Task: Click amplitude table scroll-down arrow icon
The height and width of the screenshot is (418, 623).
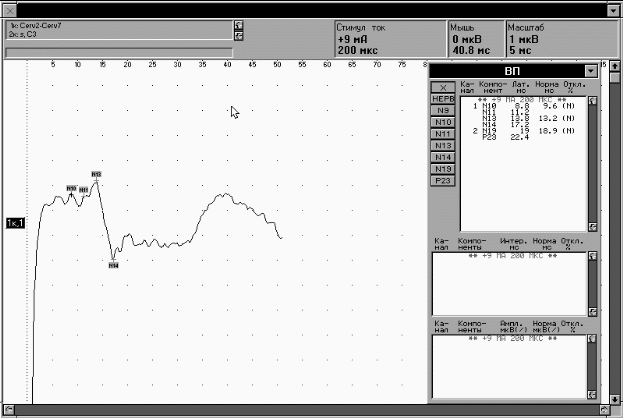Action: (x=592, y=395)
